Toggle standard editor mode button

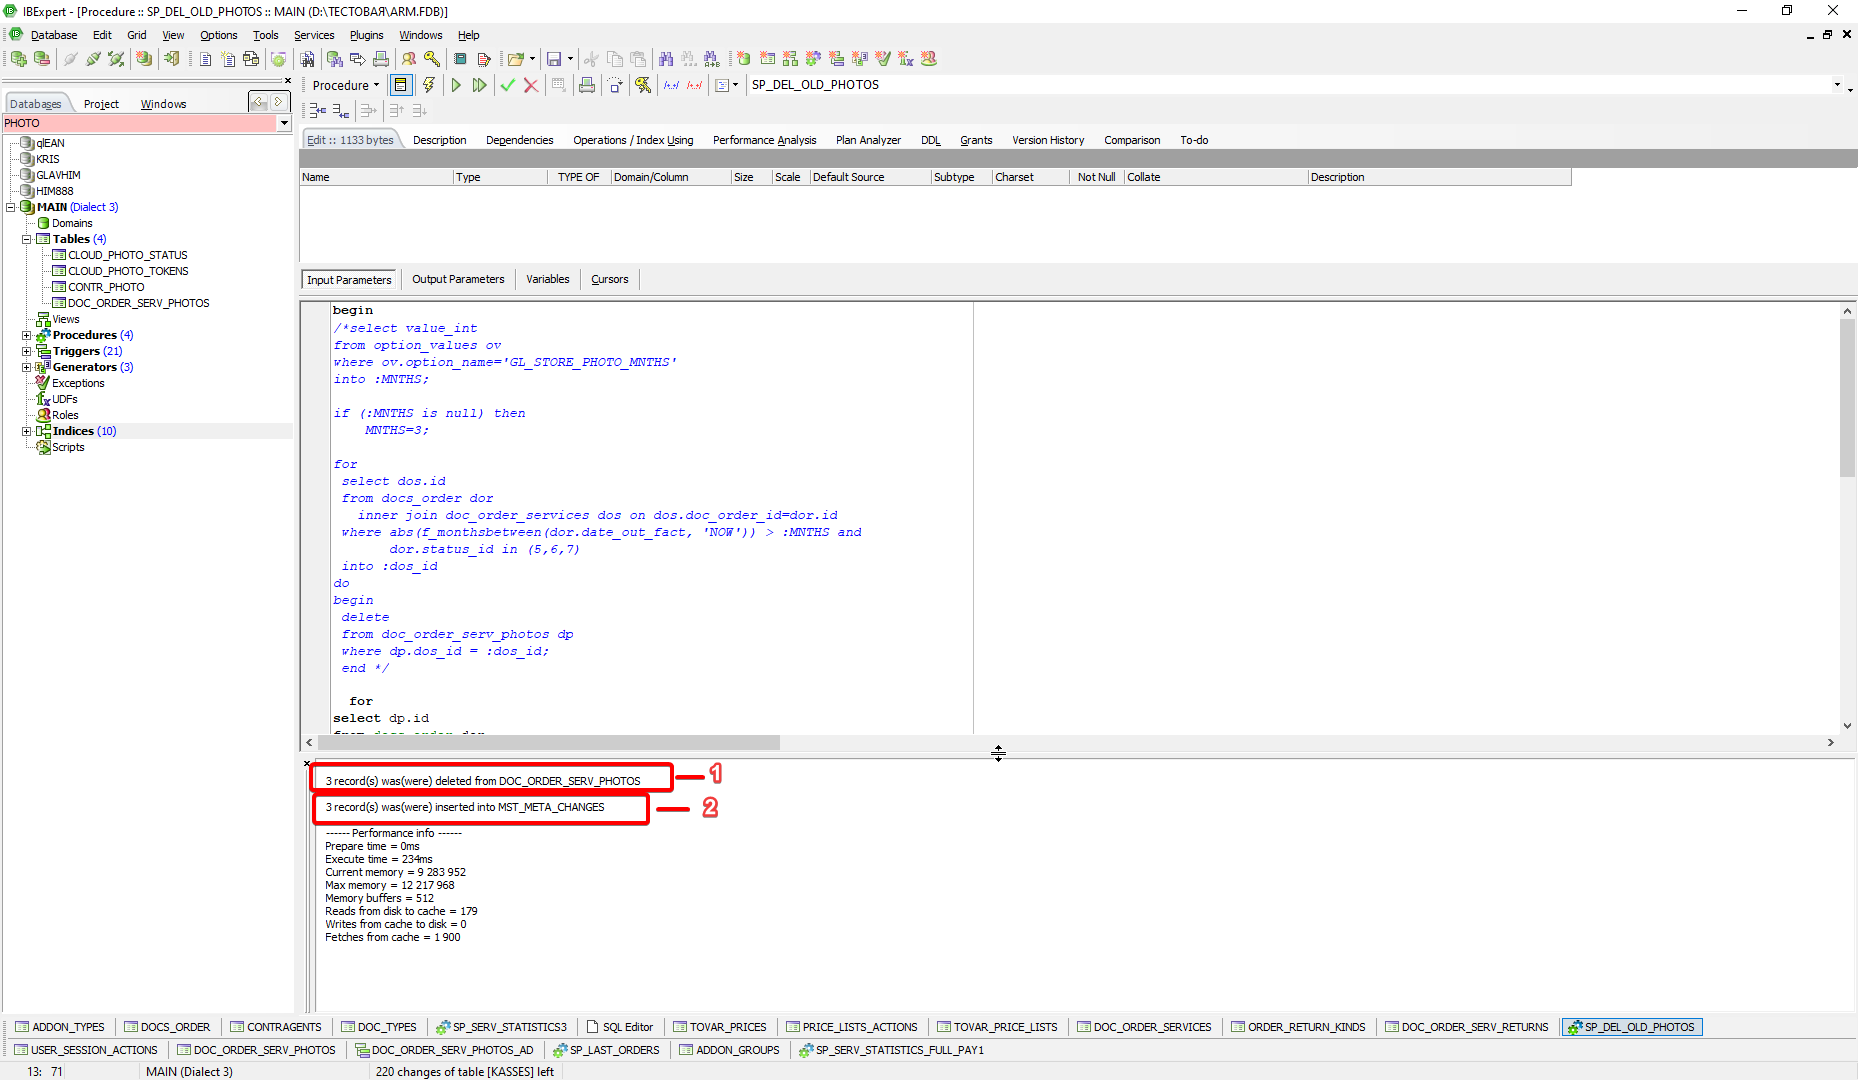pyautogui.click(x=401, y=85)
